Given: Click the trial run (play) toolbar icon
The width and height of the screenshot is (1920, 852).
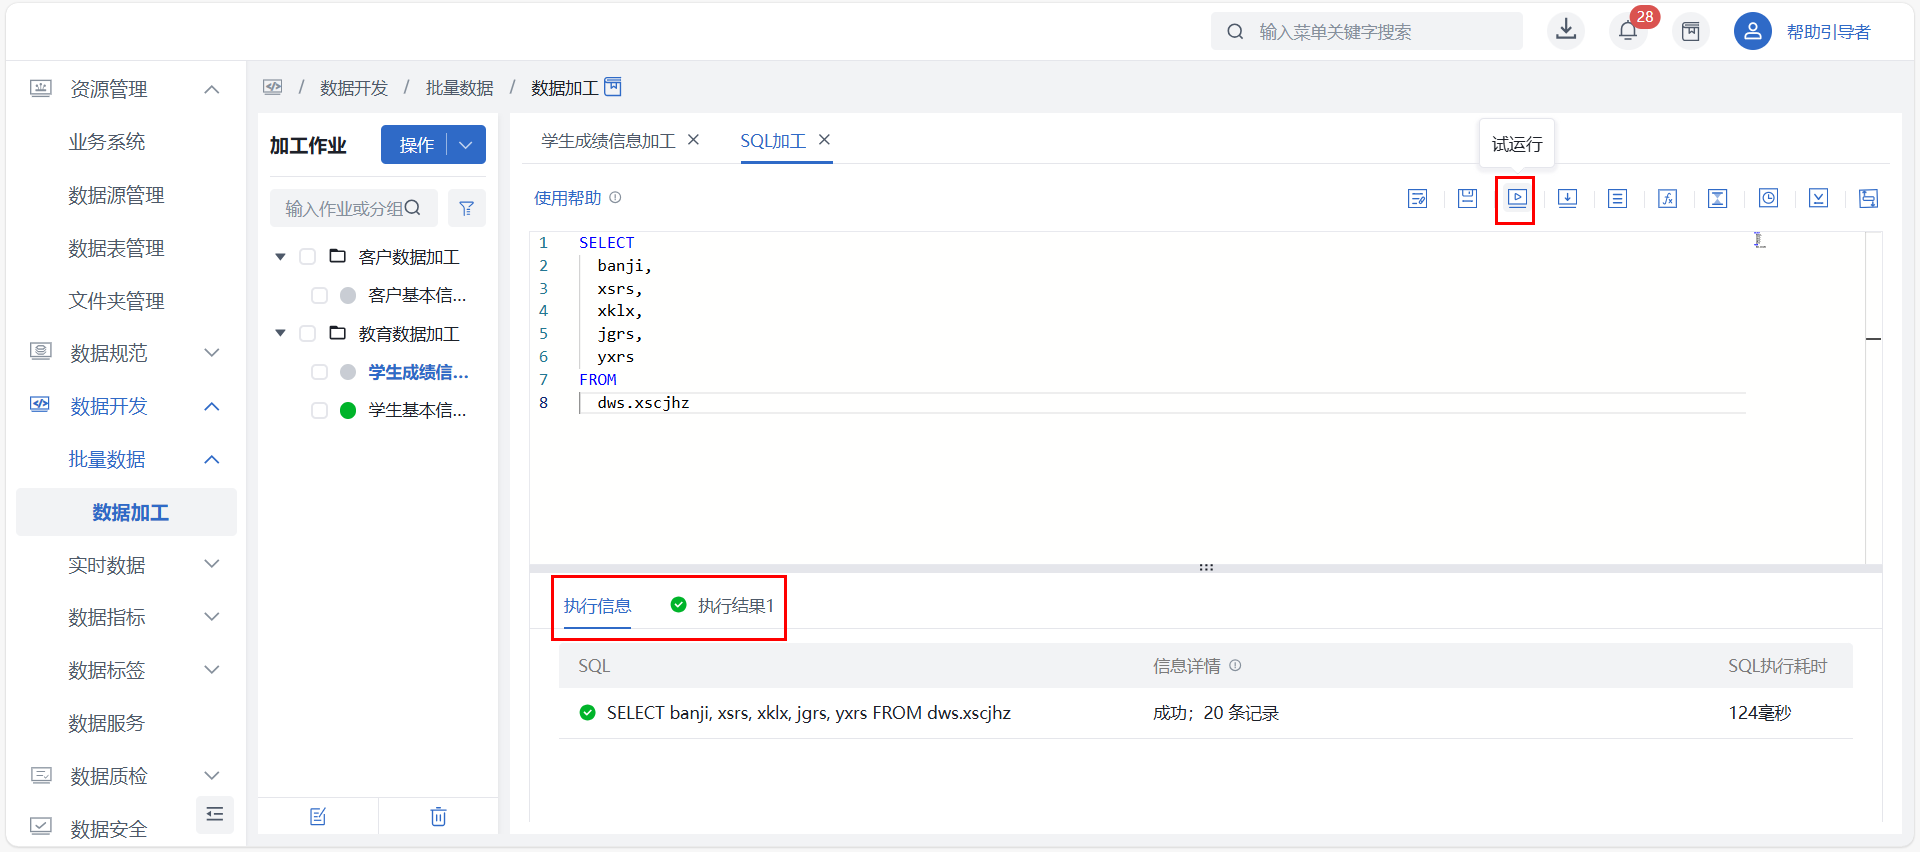Looking at the screenshot, I should tap(1517, 198).
